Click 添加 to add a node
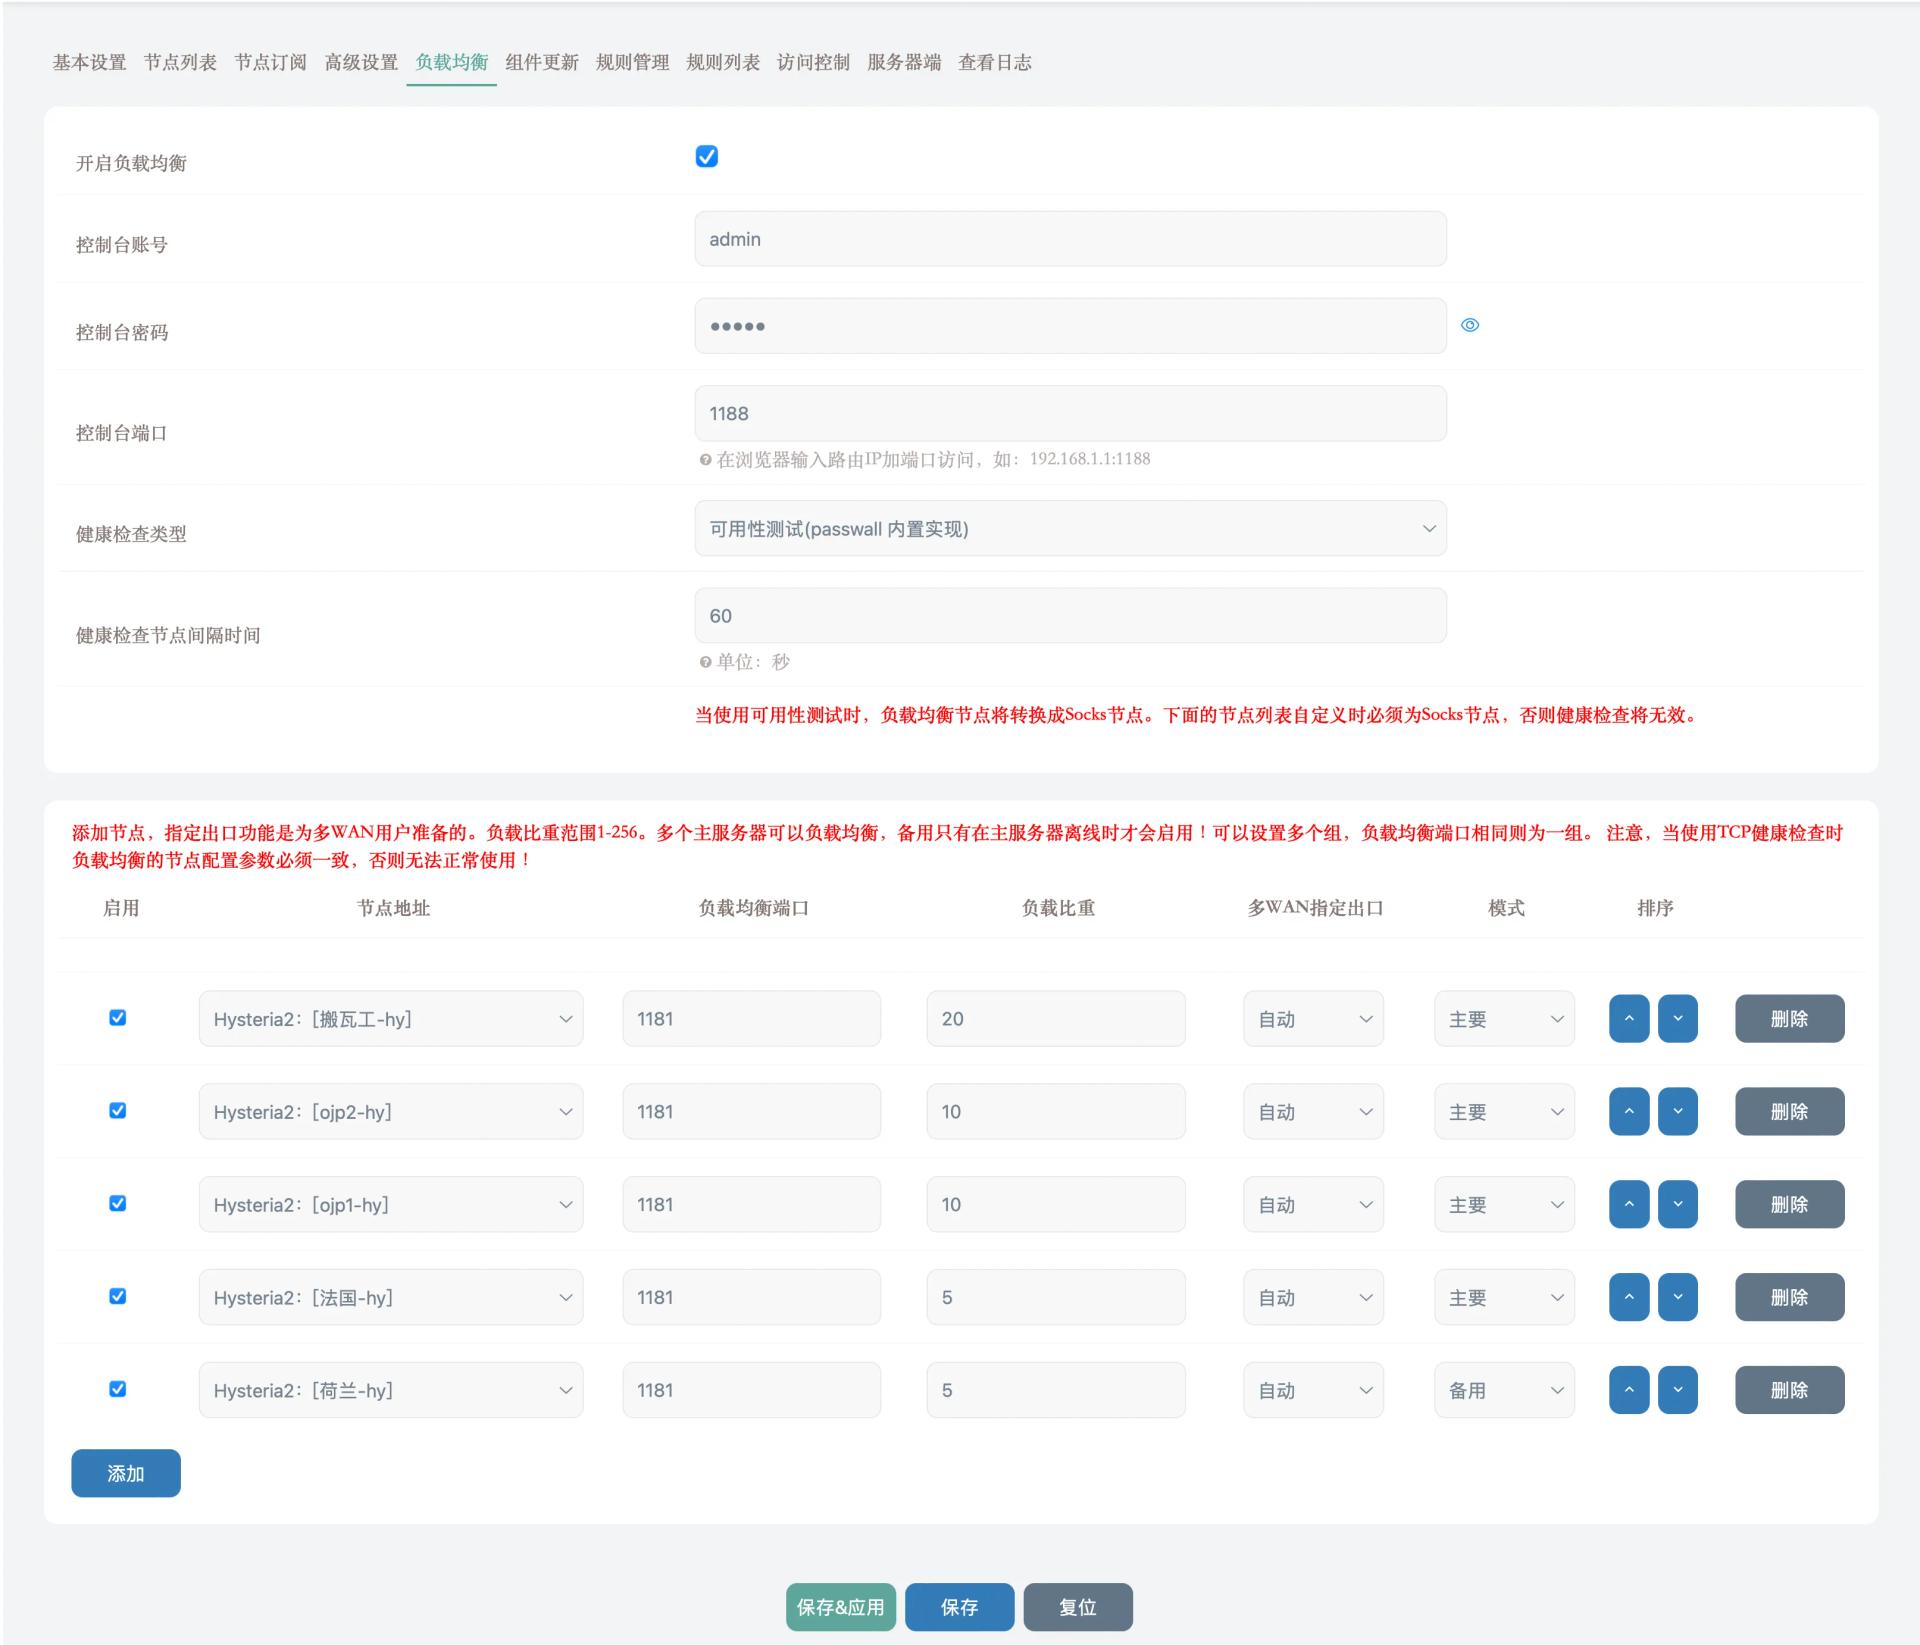The width and height of the screenshot is (1920, 1645). point(125,1473)
